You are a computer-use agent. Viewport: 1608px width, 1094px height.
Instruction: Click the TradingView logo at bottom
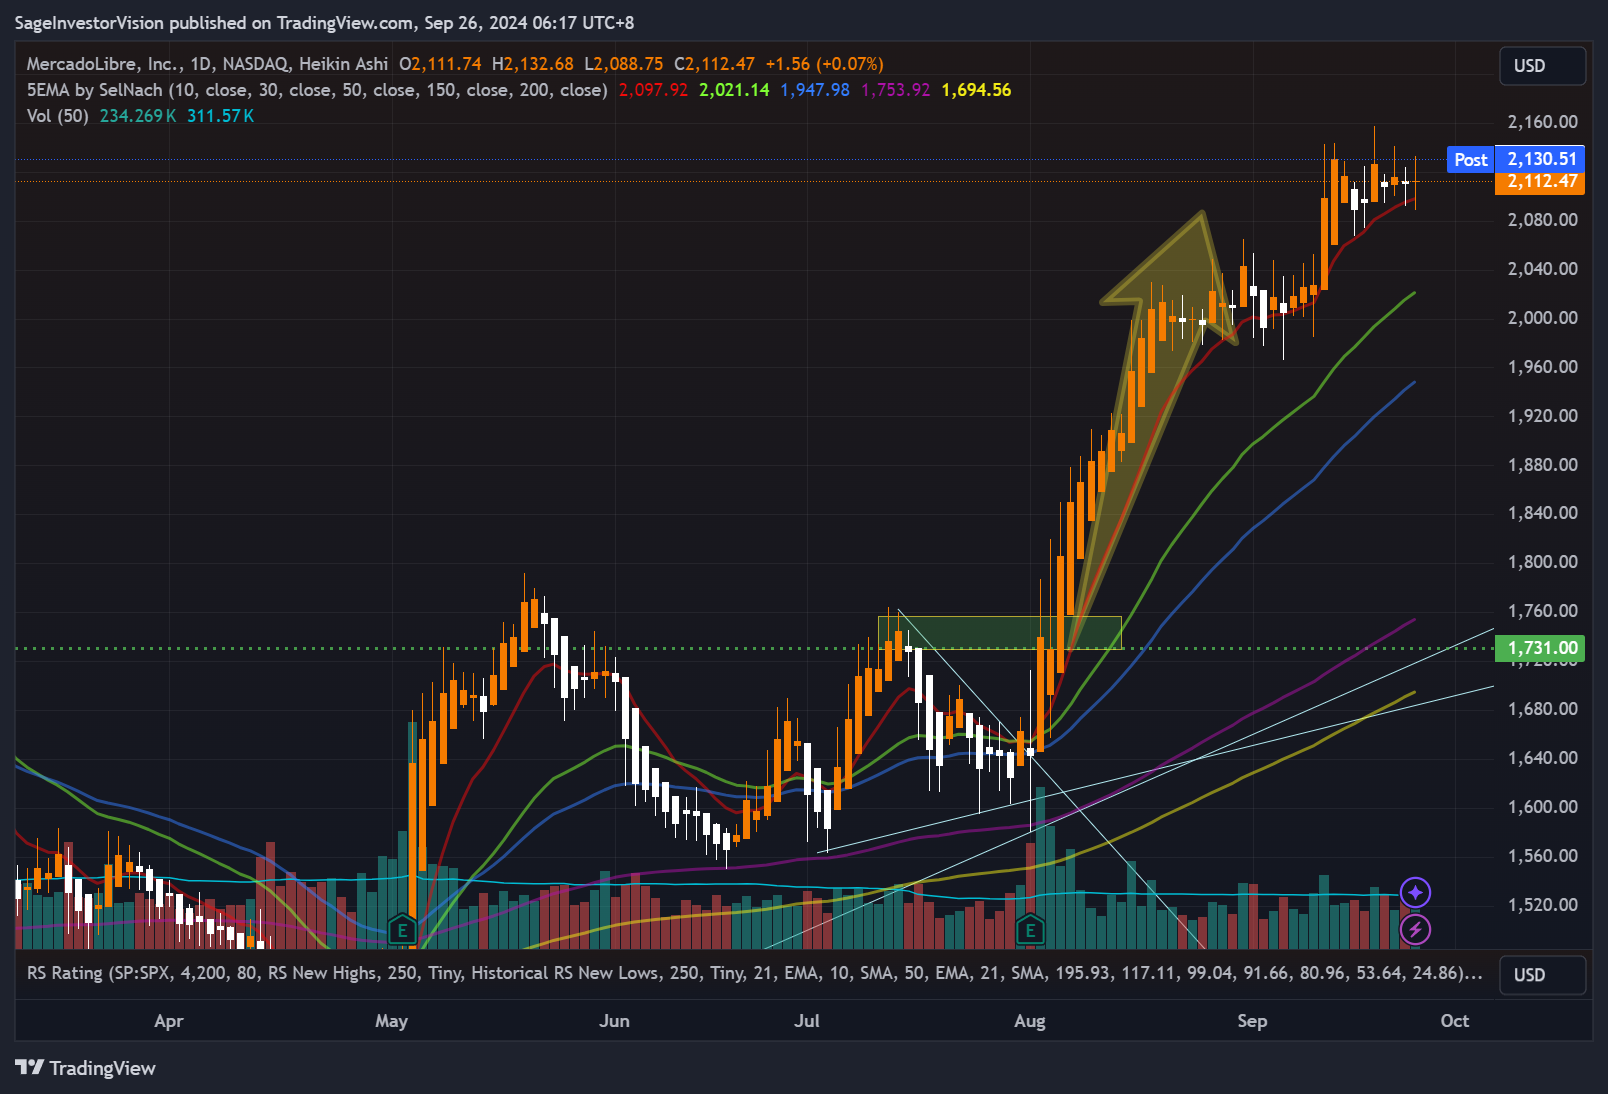[86, 1068]
